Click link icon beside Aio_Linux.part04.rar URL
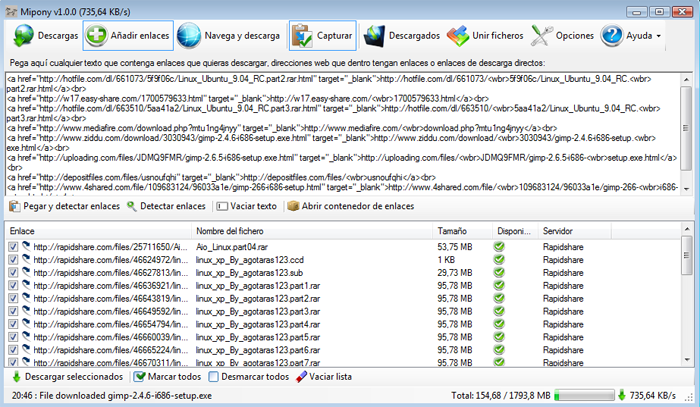This screenshot has height=407, width=700. click(x=26, y=246)
